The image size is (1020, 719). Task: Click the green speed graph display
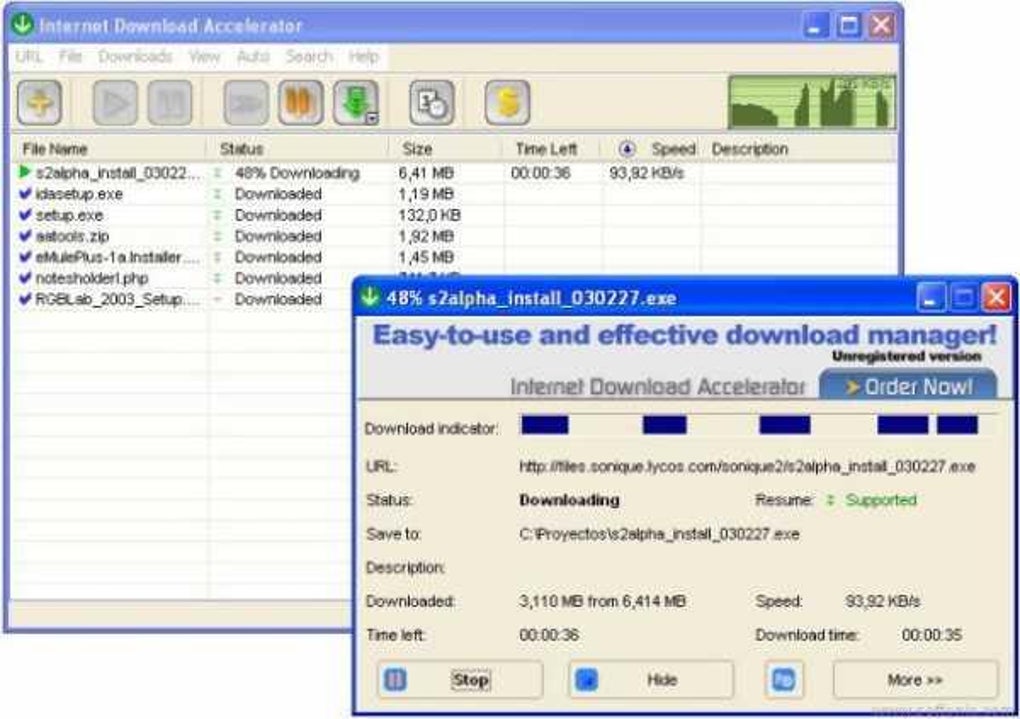[x=812, y=102]
